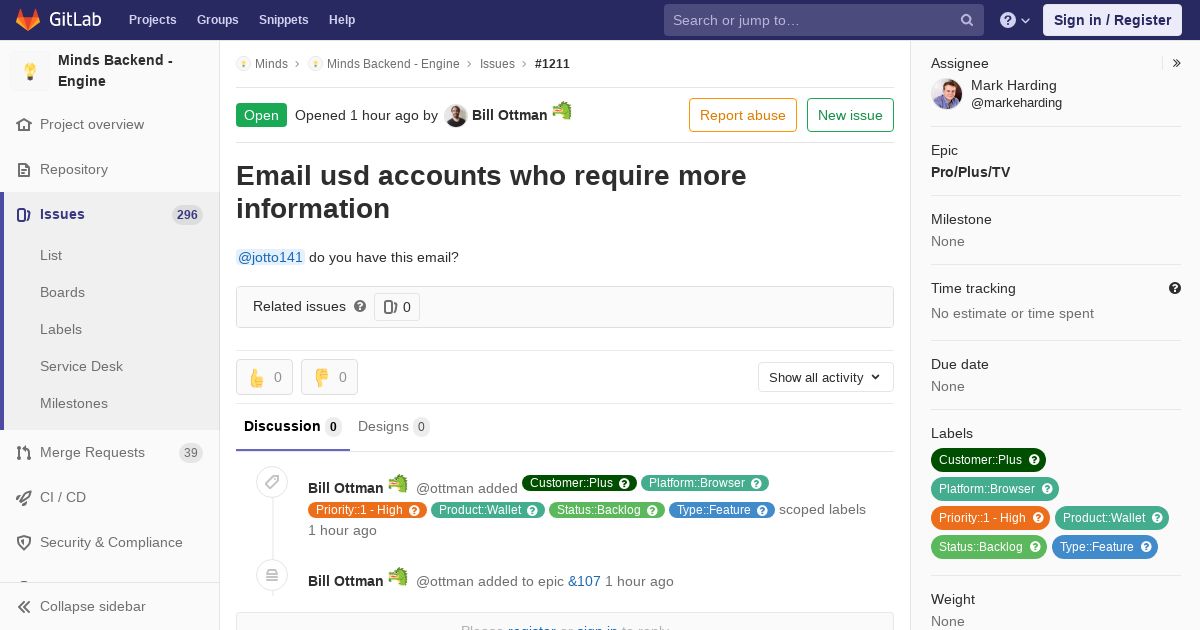Click the @markeharding username
Screen dimensions: 1200x630
[x=1016, y=103]
